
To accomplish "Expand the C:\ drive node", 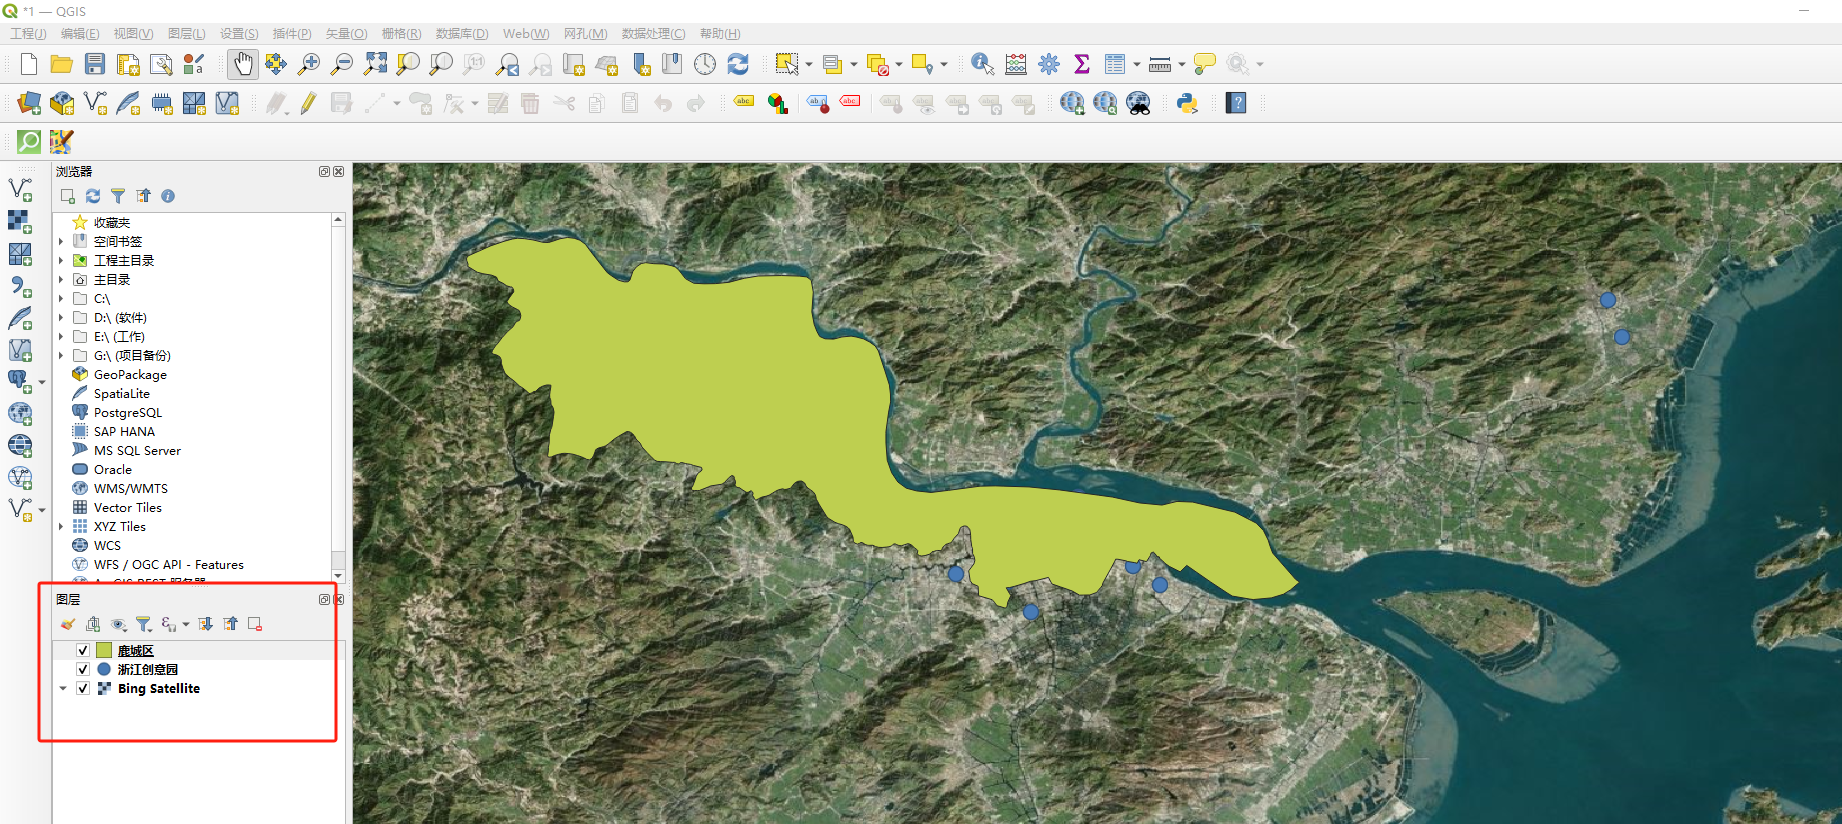I will tap(61, 298).
